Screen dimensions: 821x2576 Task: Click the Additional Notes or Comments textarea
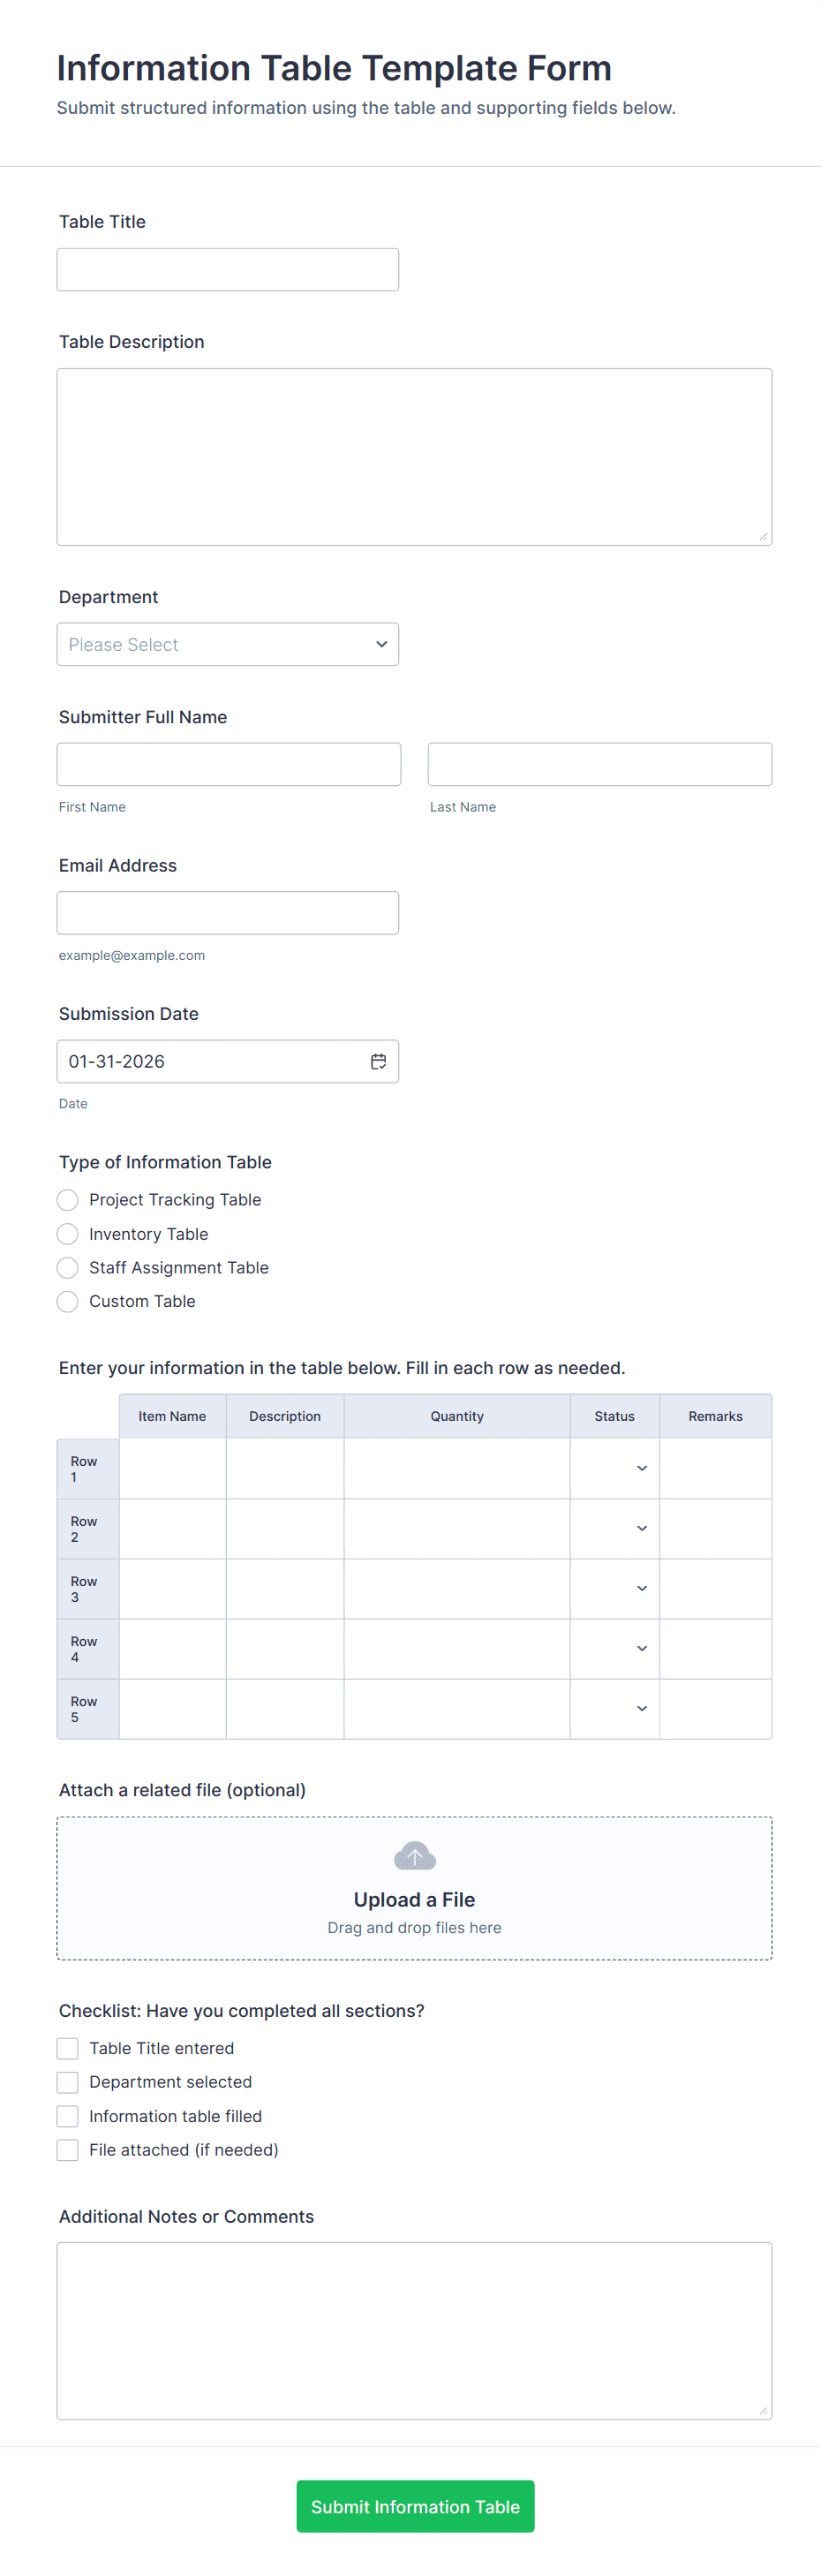[414, 2330]
